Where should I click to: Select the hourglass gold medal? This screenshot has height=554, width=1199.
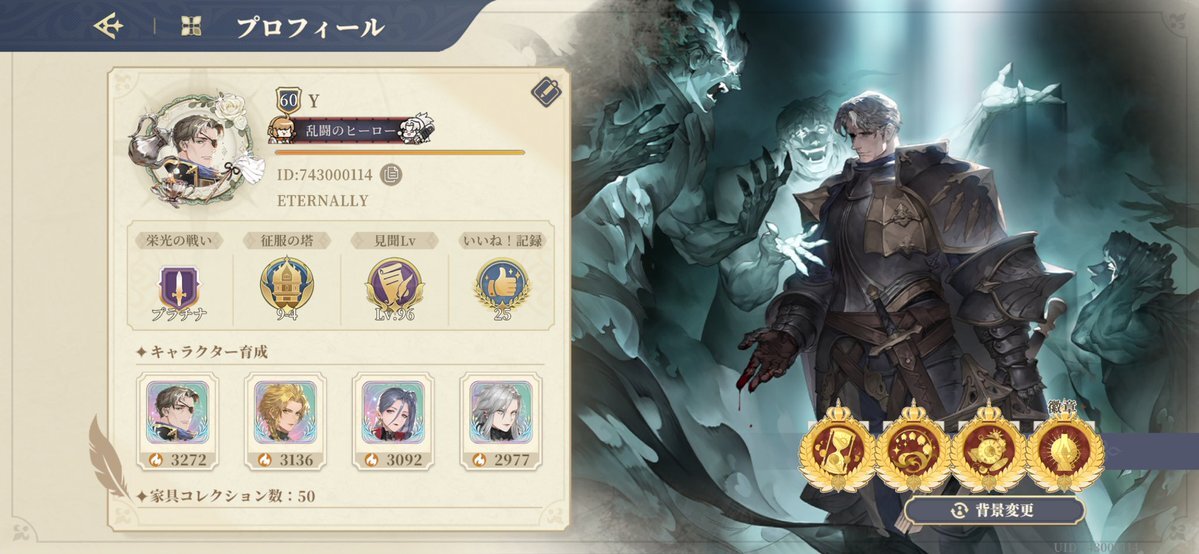click(x=837, y=447)
